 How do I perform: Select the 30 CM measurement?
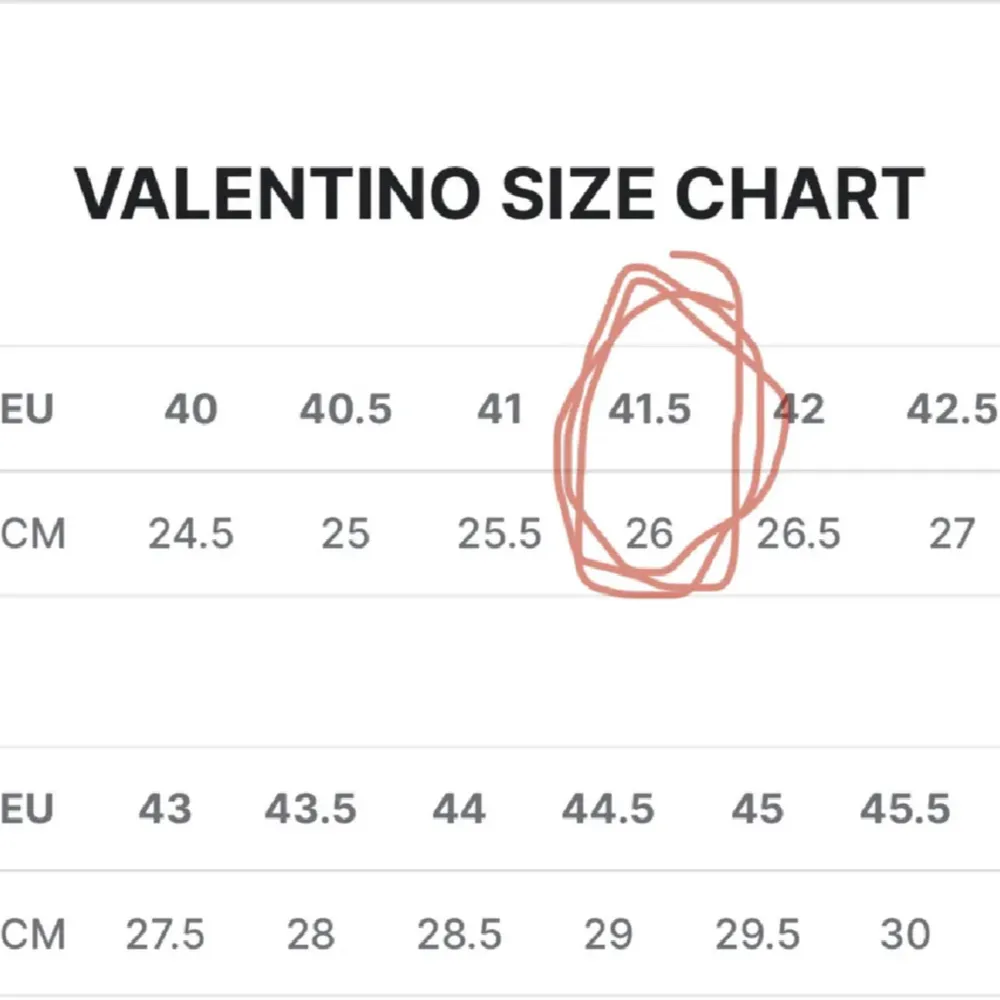905,934
